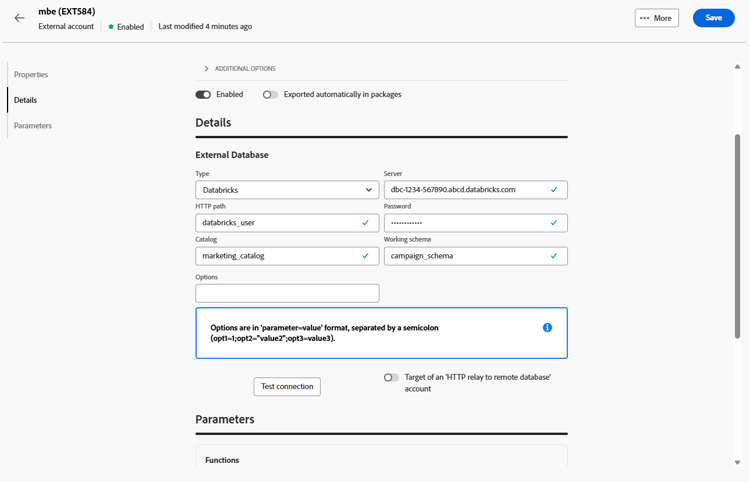Open the More actions menu
750x482 pixels.
point(656,18)
